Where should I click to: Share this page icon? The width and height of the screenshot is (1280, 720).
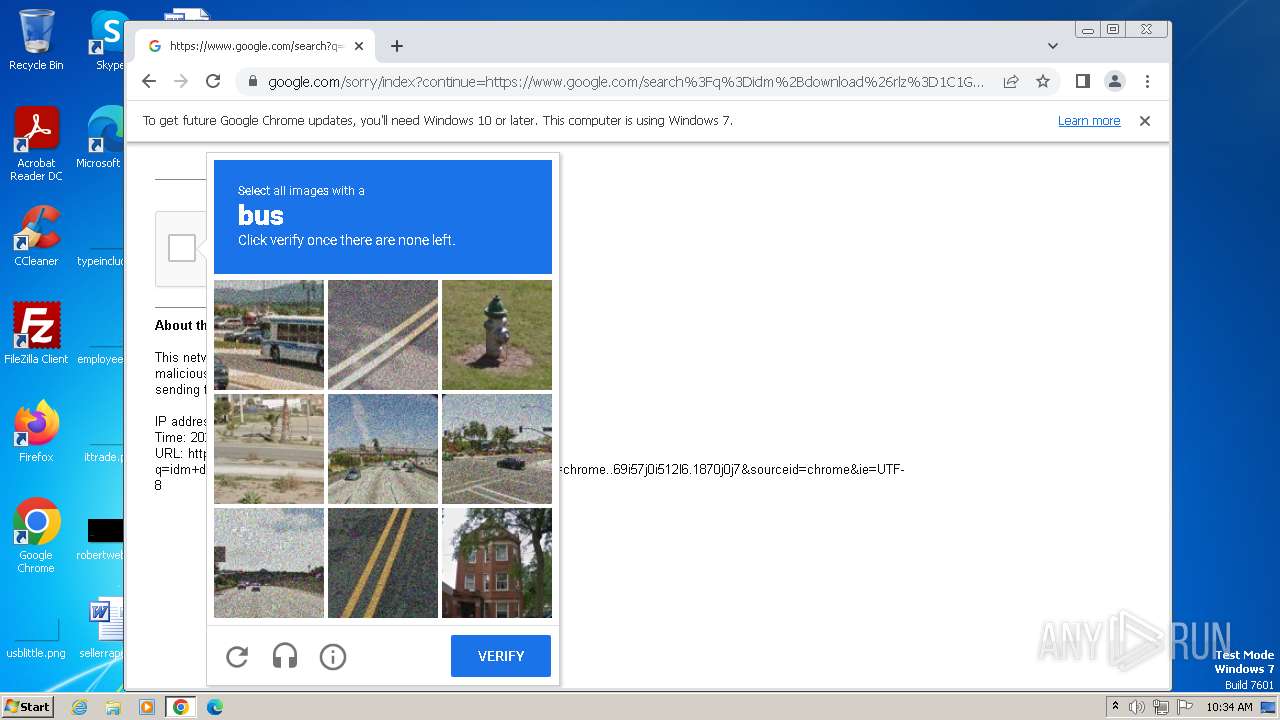(x=1011, y=81)
